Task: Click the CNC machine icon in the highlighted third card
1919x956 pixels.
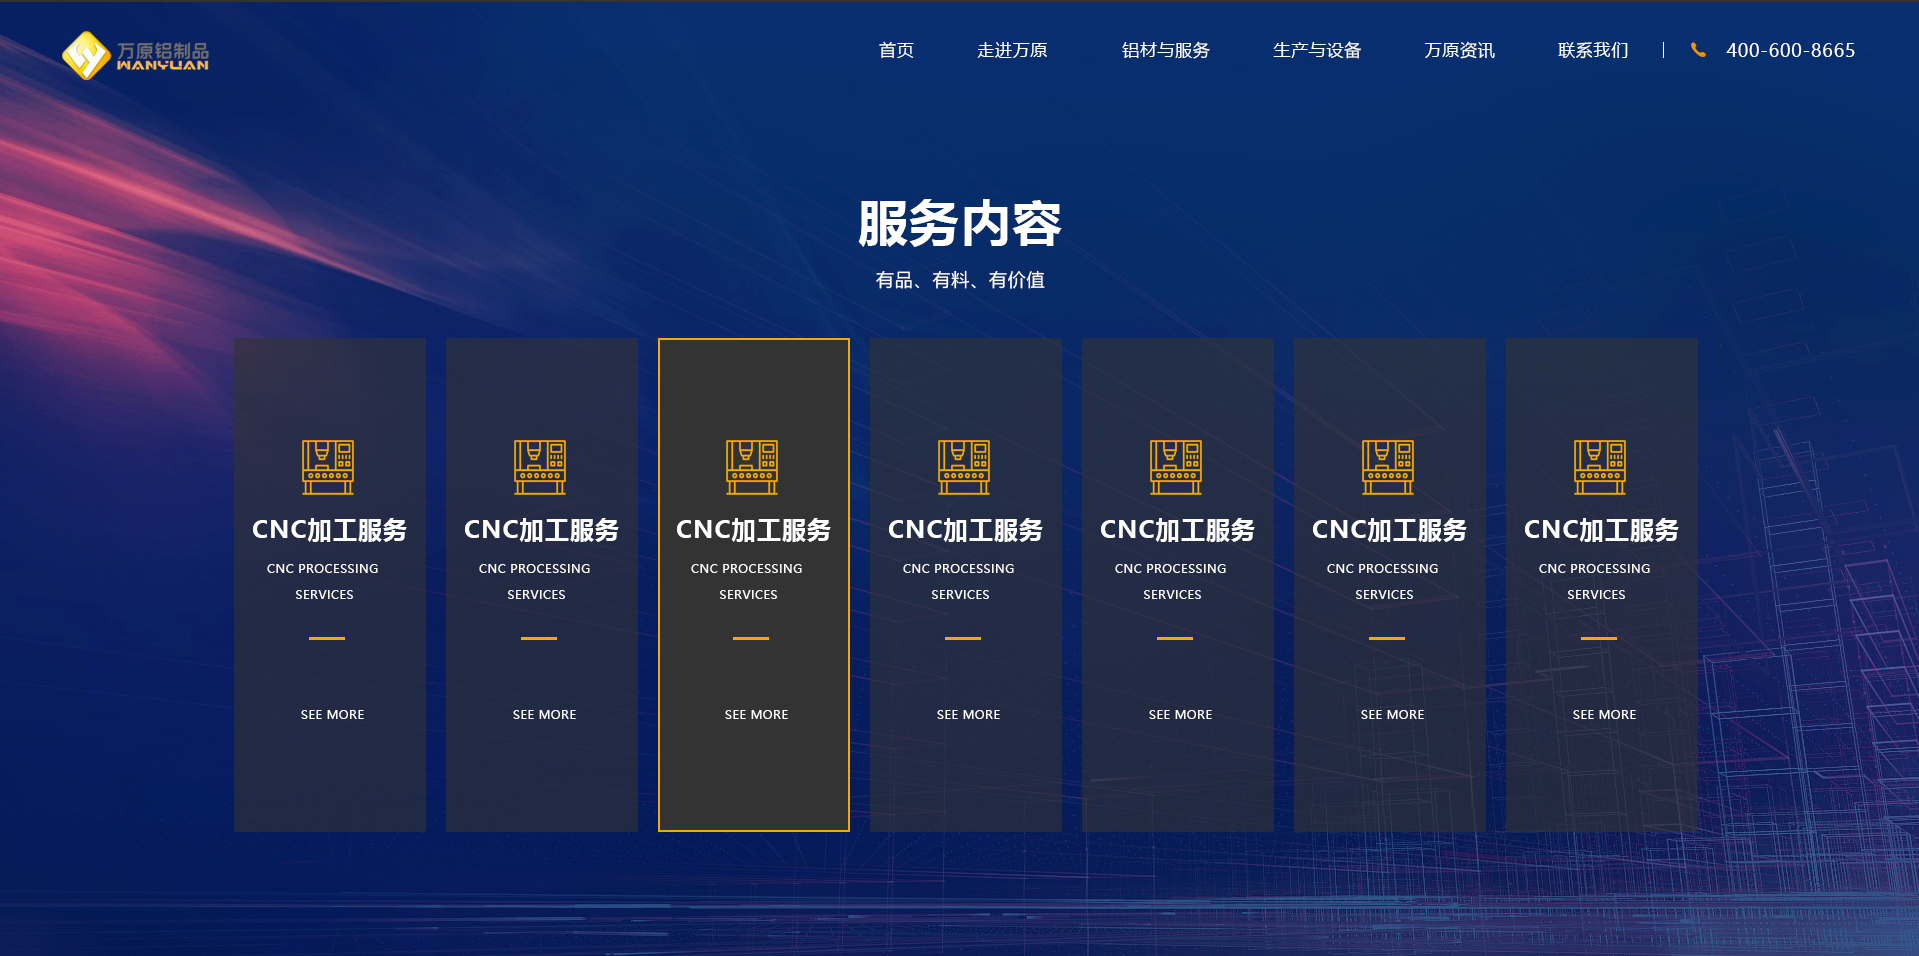Action: click(x=752, y=467)
